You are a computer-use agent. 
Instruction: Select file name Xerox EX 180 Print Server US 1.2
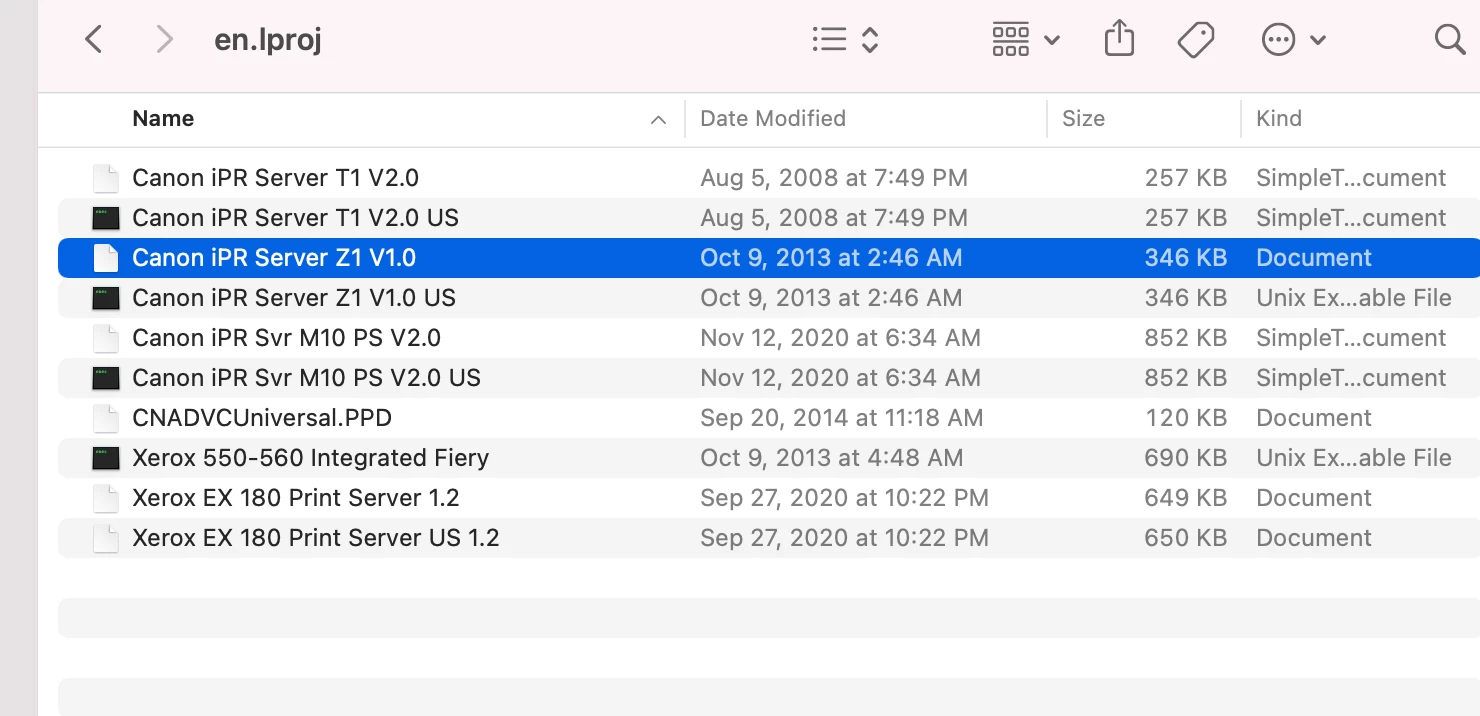click(x=315, y=538)
